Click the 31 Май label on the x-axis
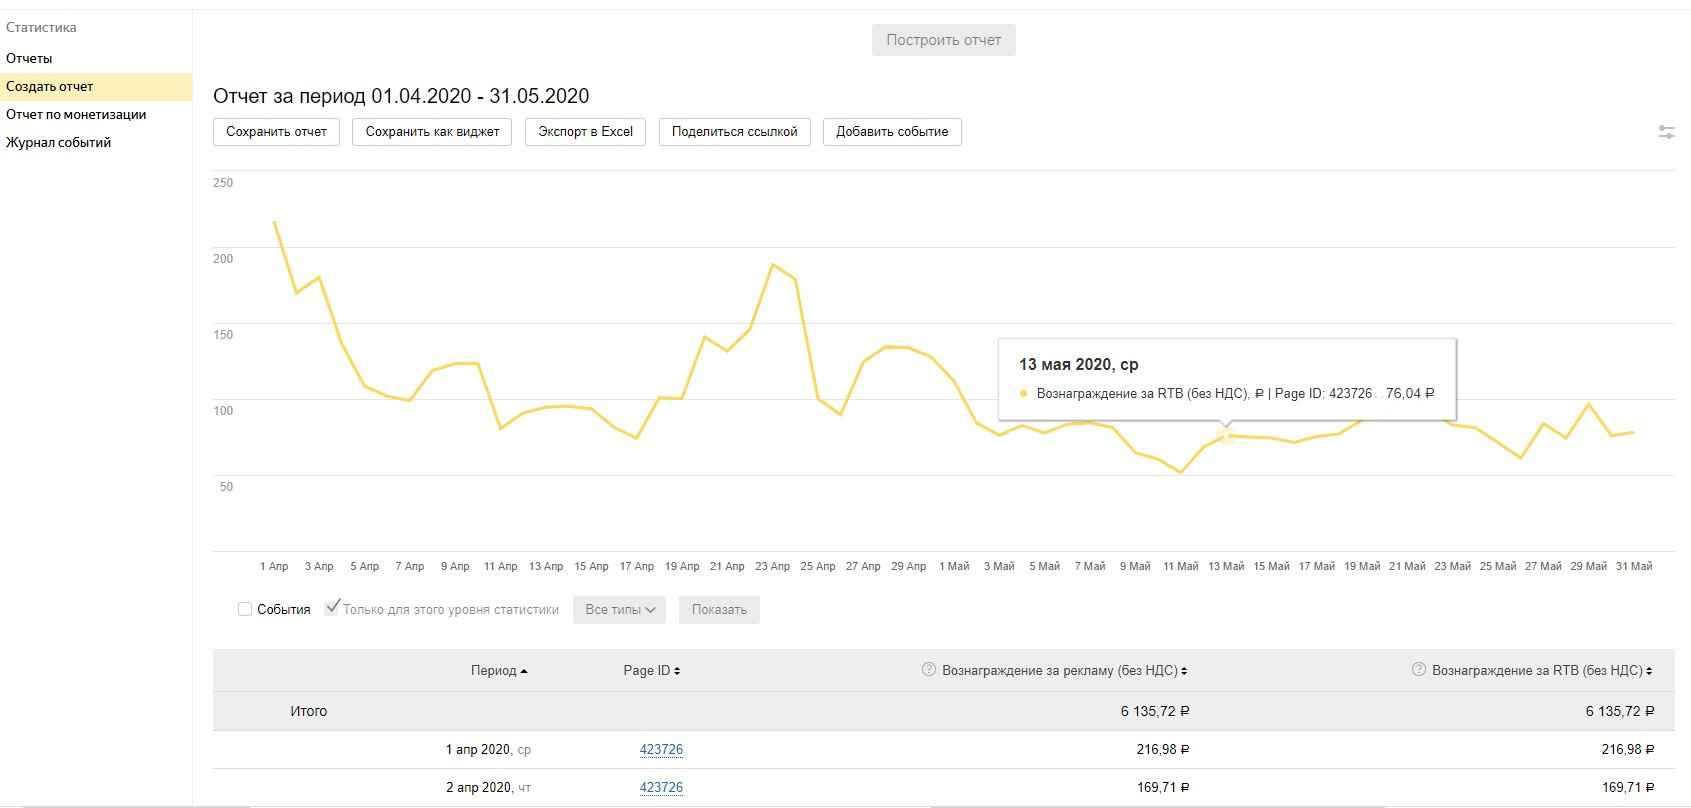 tap(1634, 566)
